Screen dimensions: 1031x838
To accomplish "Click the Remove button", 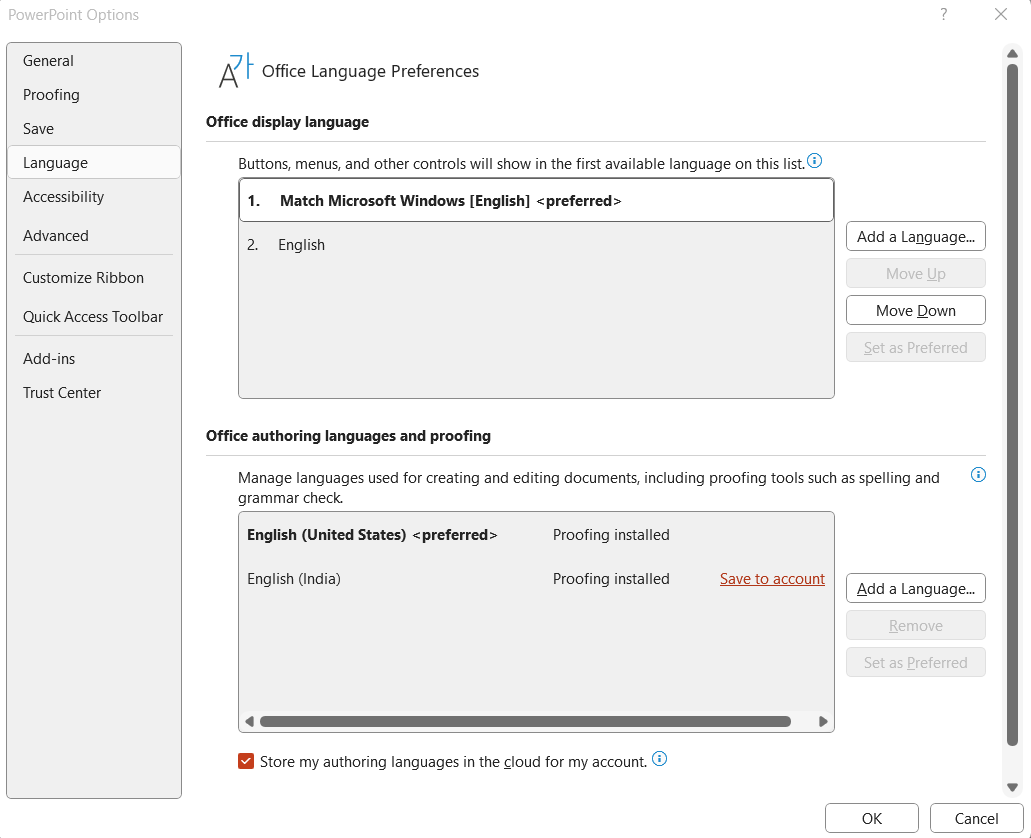I will 915,625.
